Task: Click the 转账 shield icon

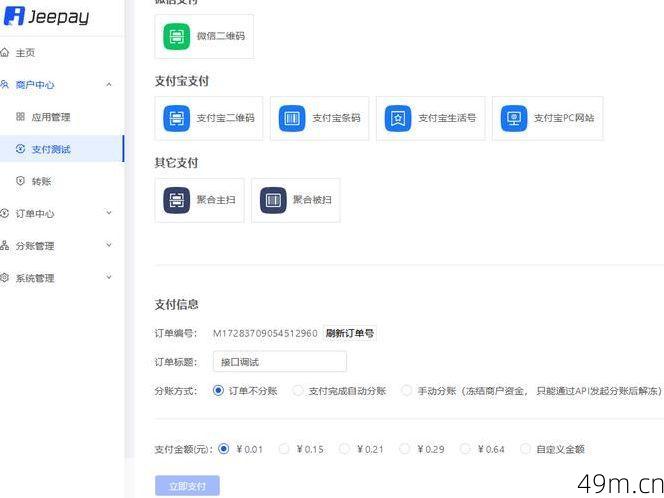Action: click(20, 181)
